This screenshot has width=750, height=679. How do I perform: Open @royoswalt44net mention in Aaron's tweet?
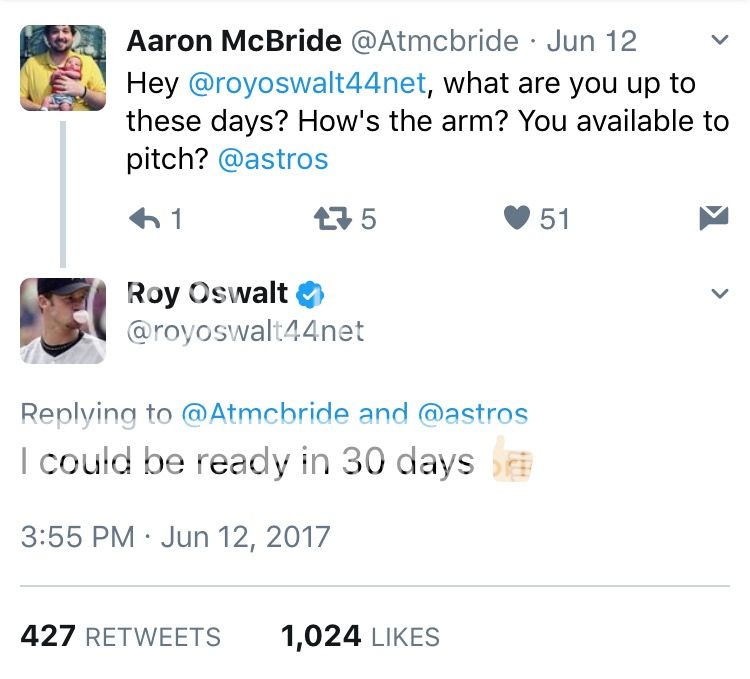pyautogui.click(x=308, y=83)
